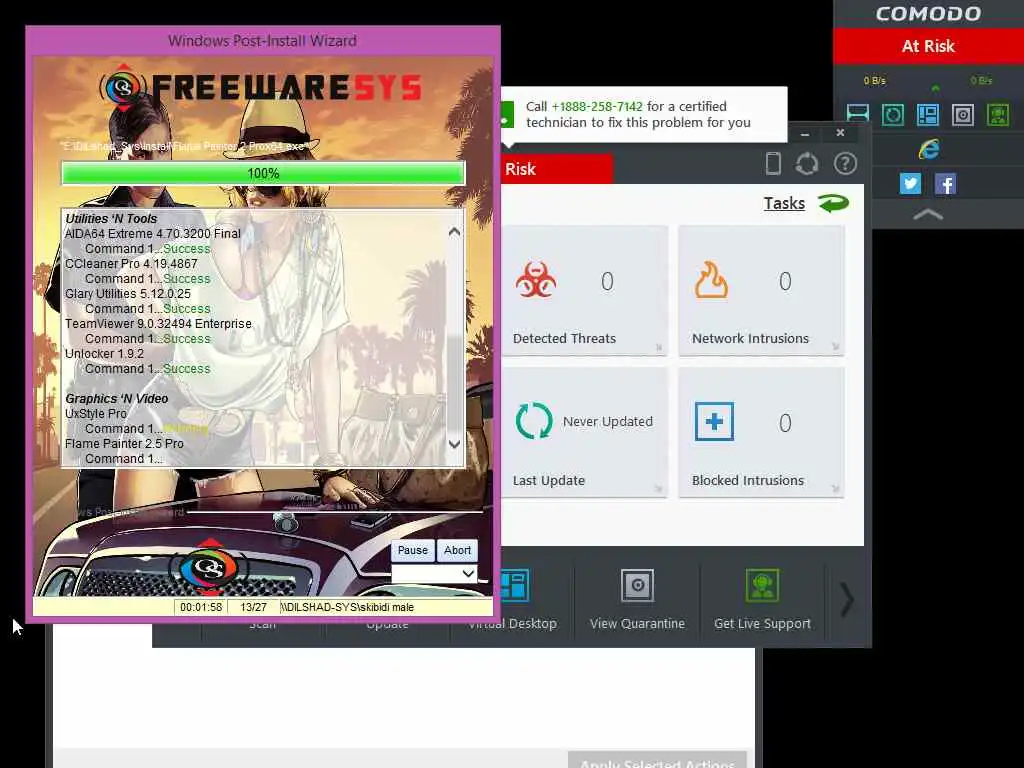Click the support phone number +1888-258-7142
Image resolution: width=1024 pixels, height=768 pixels.
point(597,106)
